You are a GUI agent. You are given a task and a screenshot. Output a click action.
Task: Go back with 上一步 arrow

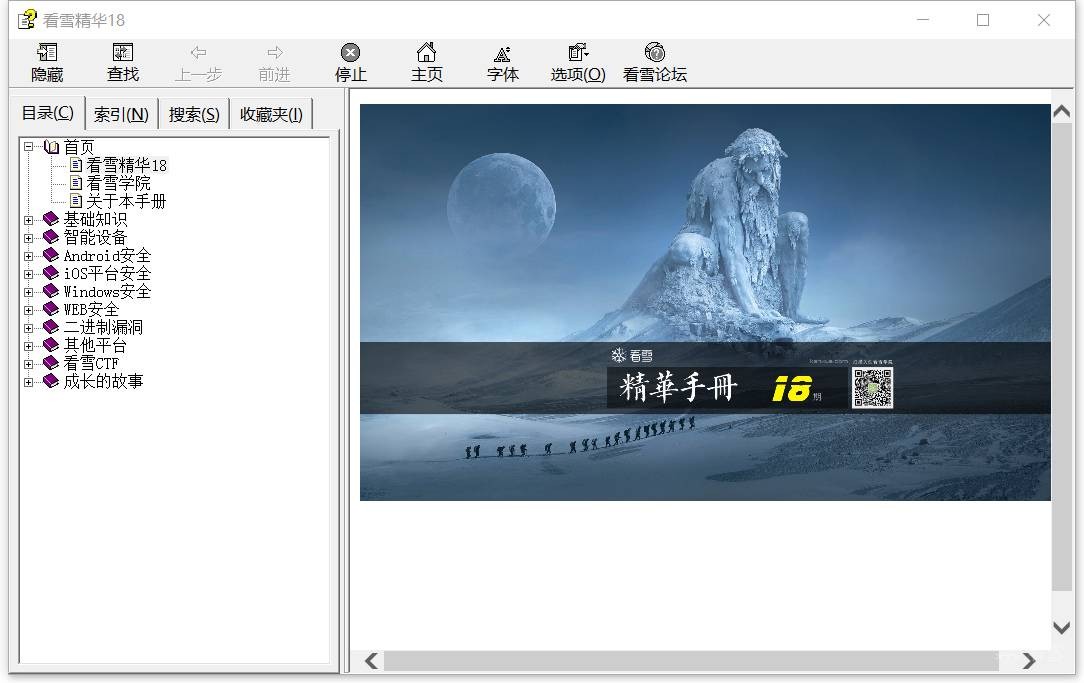coord(198,53)
